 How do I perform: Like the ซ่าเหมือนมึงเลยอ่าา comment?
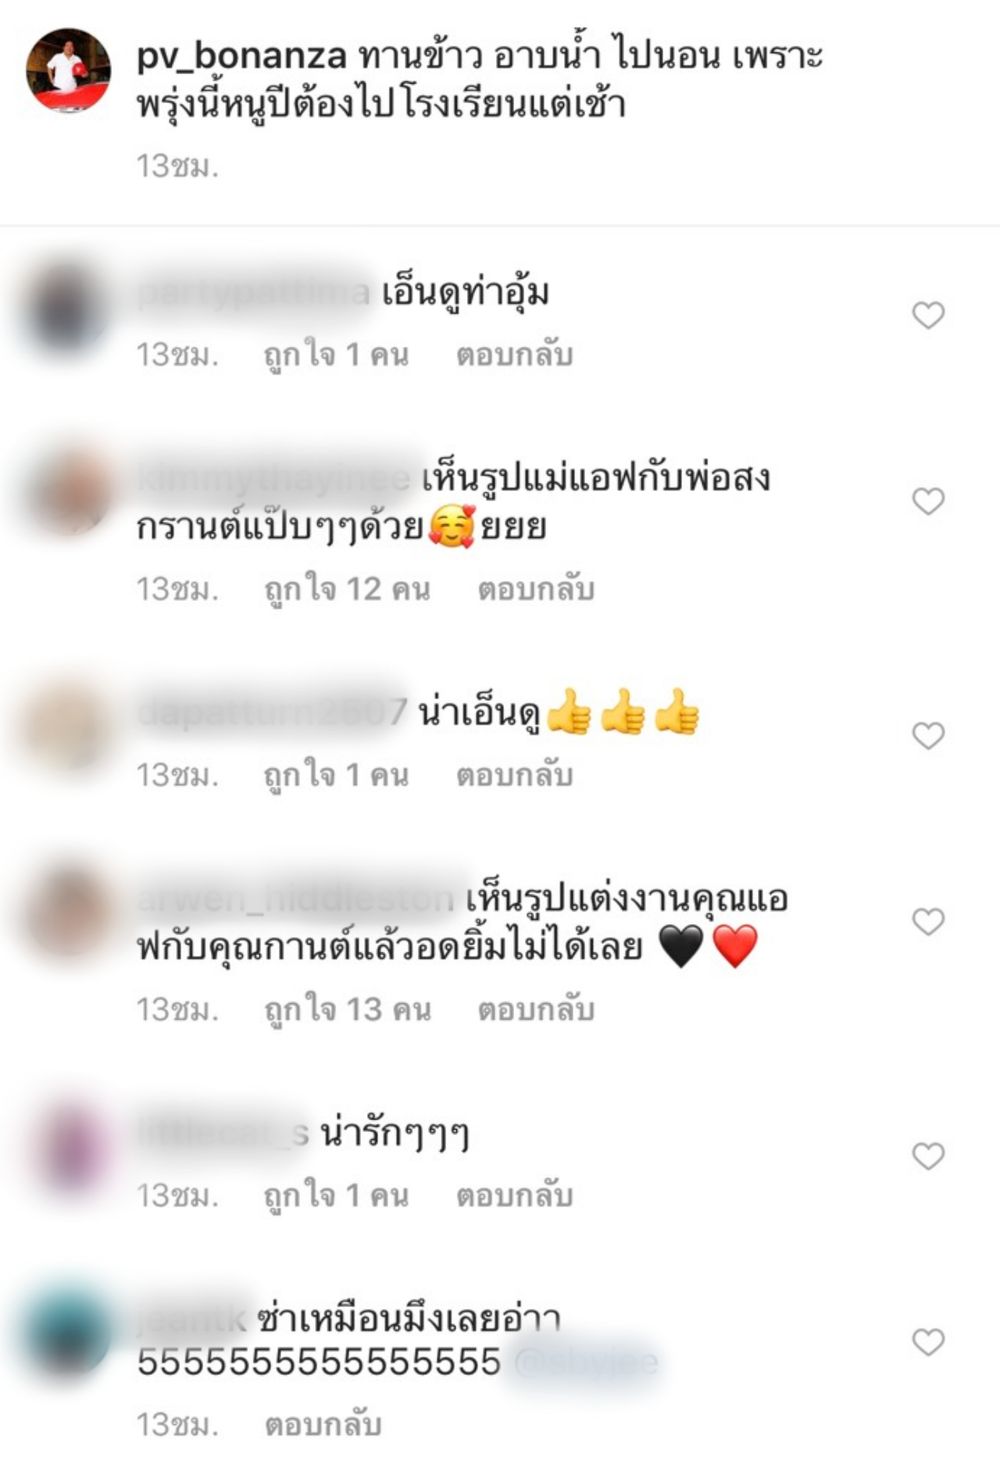pyautogui.click(x=928, y=1341)
